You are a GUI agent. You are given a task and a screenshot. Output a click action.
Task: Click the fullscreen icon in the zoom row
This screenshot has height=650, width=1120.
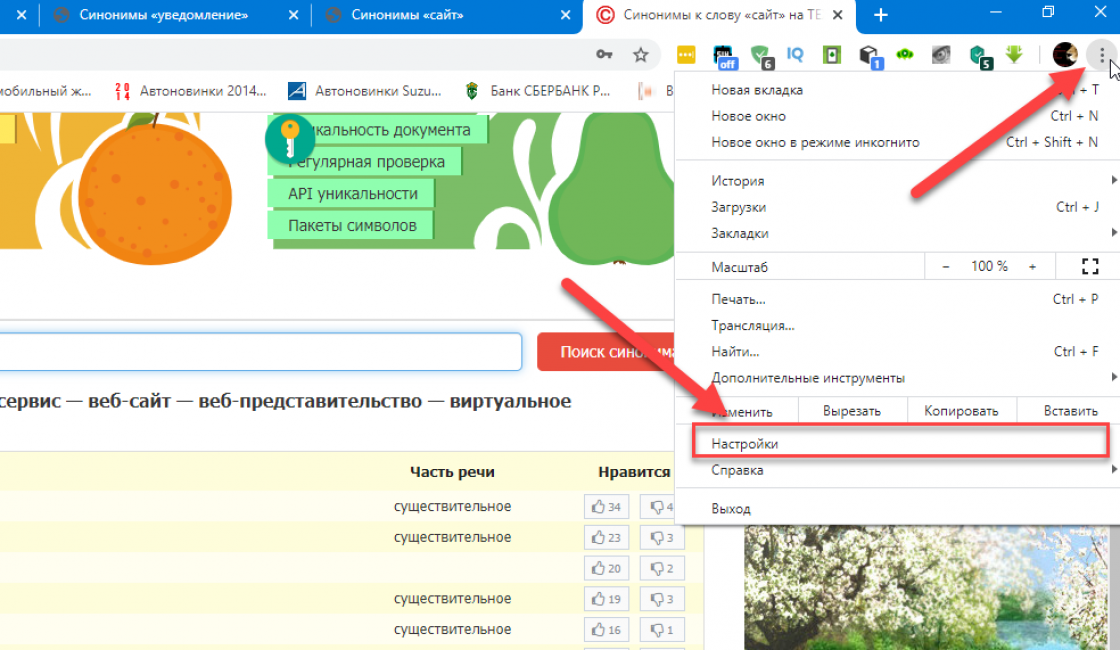tap(1090, 266)
